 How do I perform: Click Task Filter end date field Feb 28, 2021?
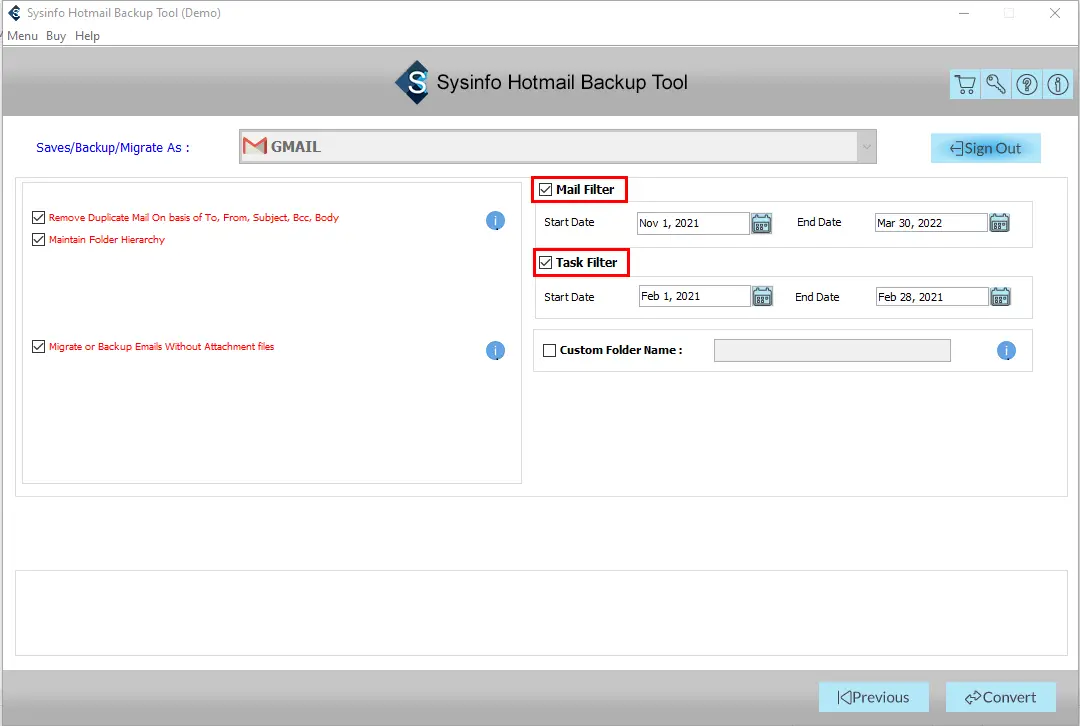pos(932,297)
